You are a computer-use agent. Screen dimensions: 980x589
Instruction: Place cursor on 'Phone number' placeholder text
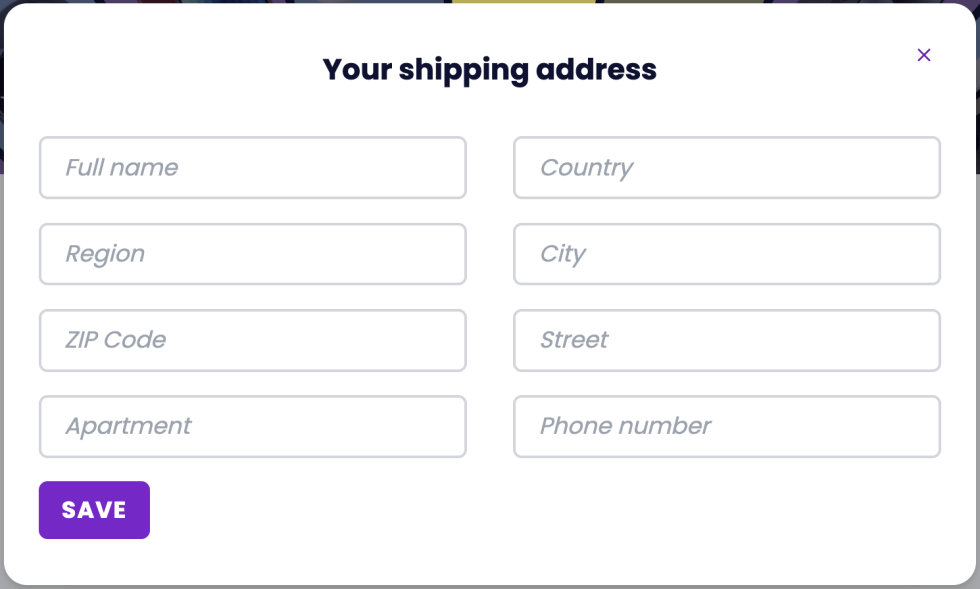click(625, 426)
